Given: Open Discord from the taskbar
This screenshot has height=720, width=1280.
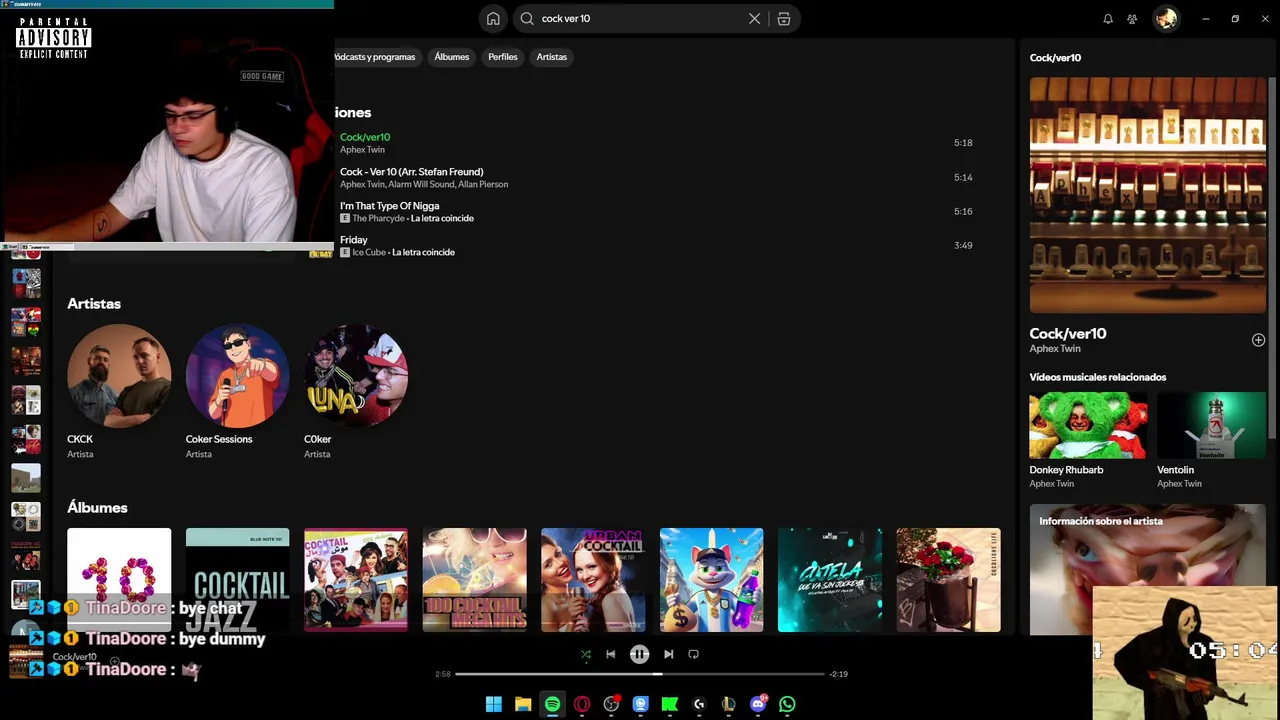Looking at the screenshot, I should coord(758,704).
